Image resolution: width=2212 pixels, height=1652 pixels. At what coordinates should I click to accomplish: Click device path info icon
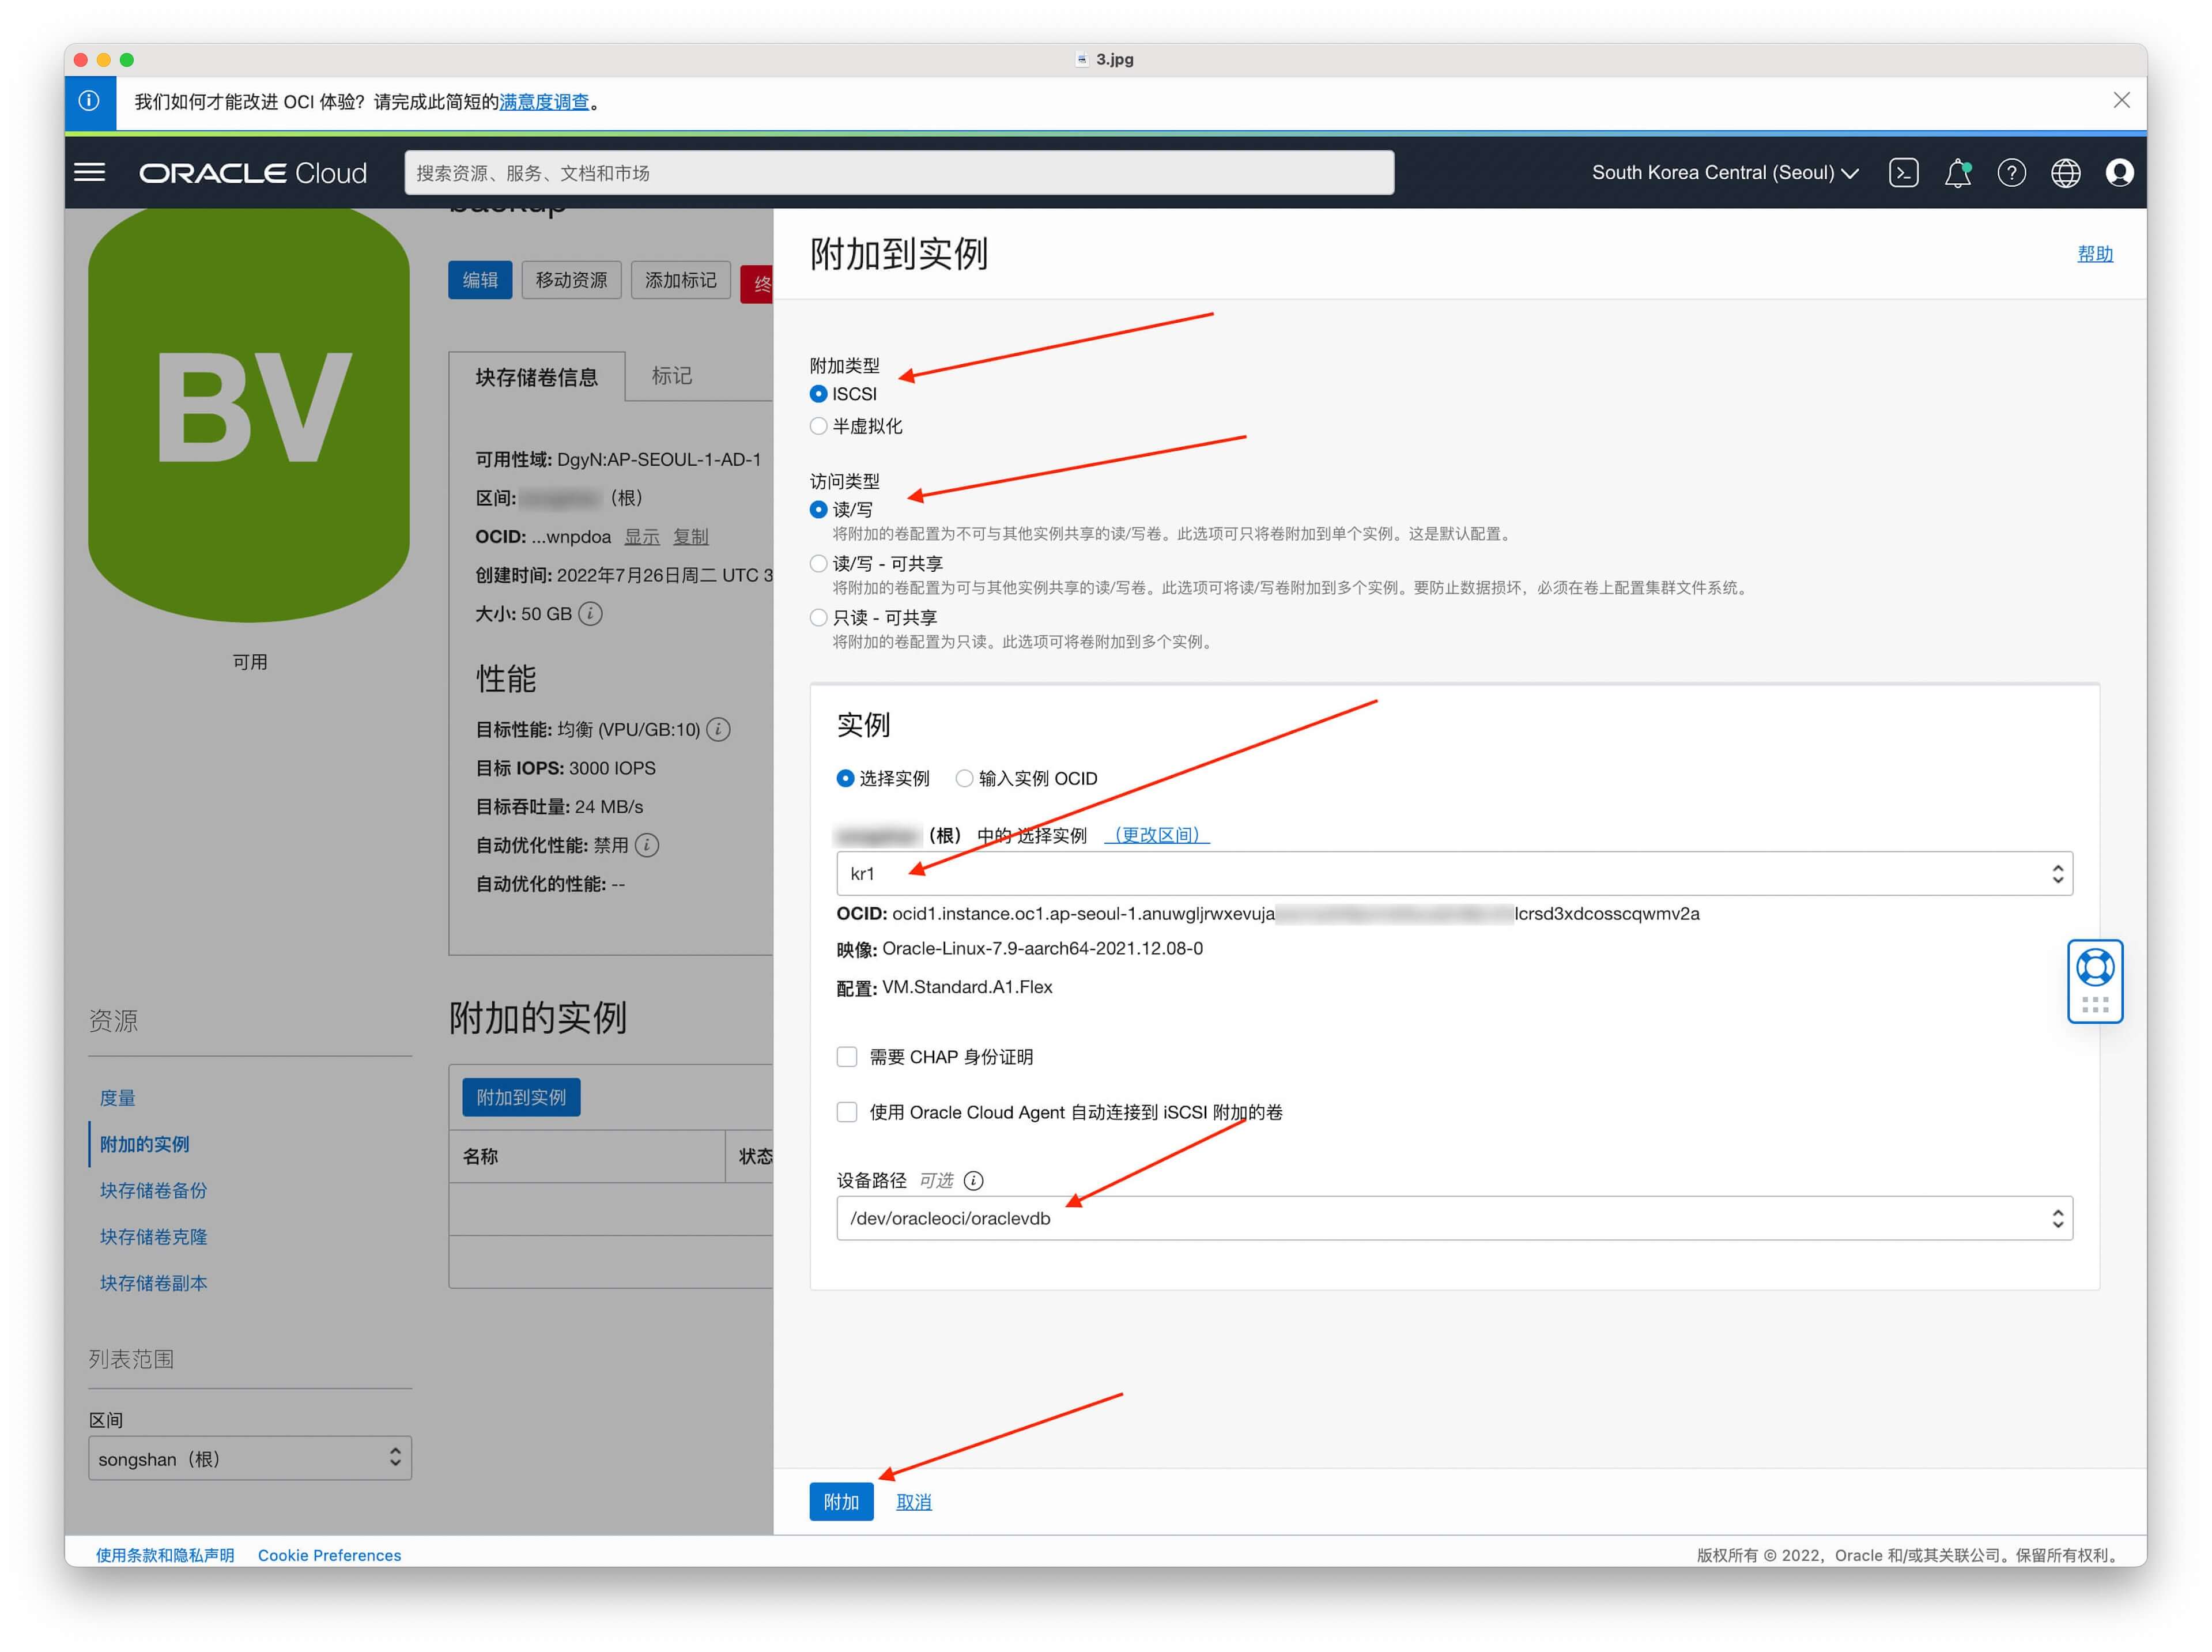tap(973, 1180)
